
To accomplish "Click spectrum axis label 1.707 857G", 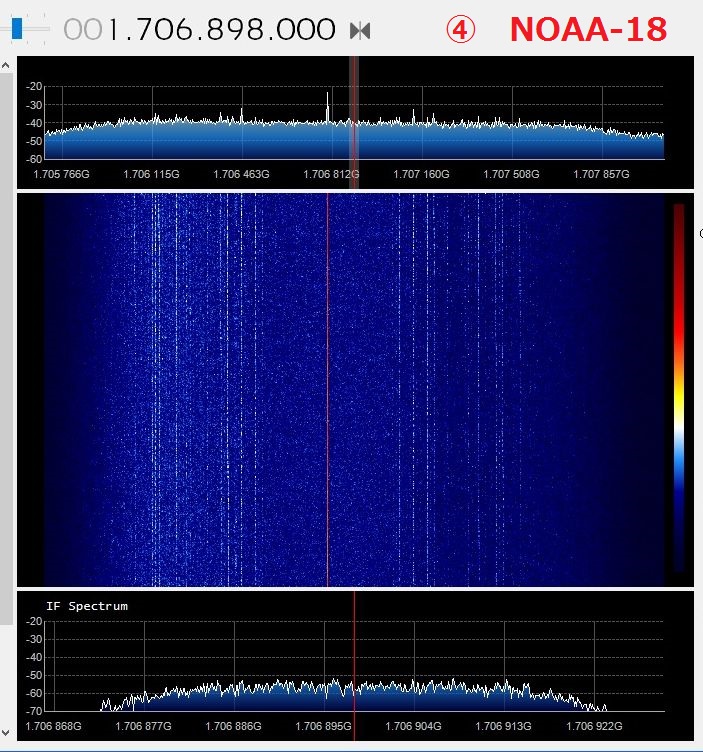I will tap(601, 175).
